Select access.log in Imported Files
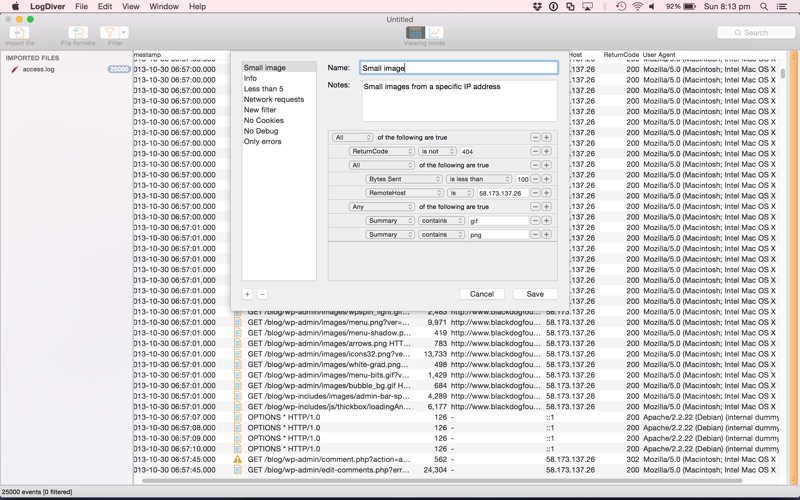The image size is (800, 500). point(38,69)
